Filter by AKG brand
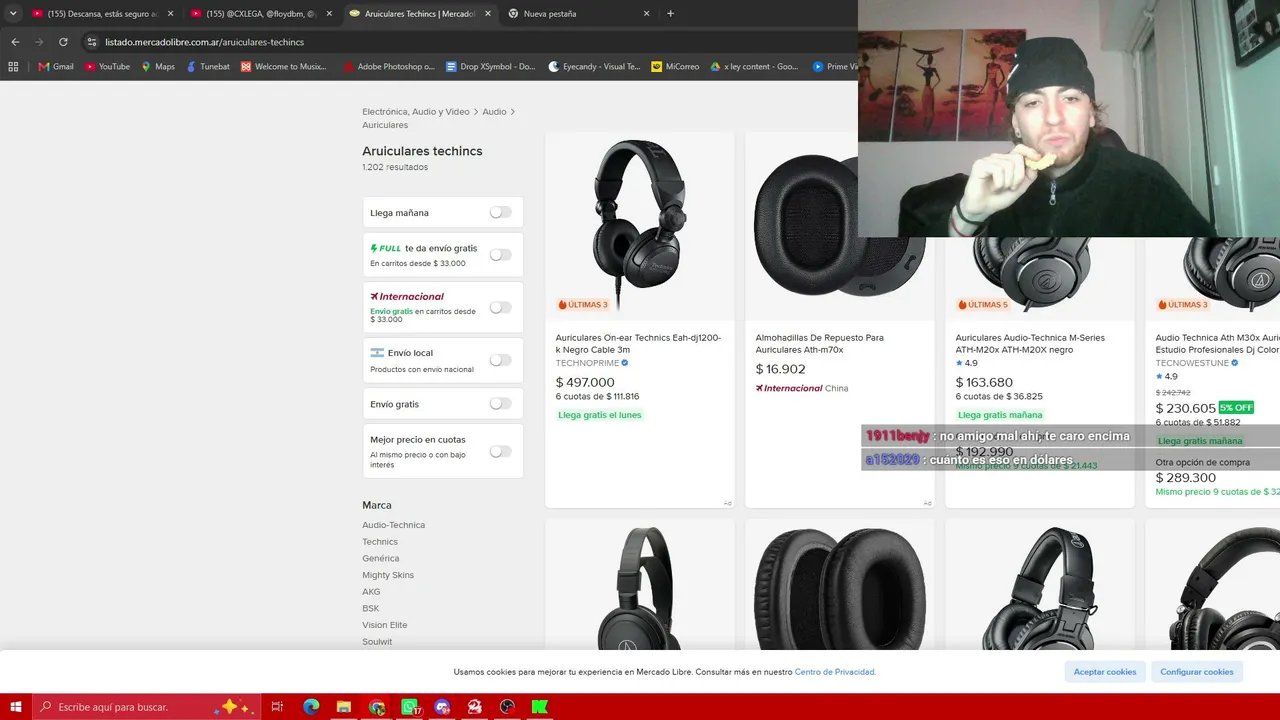The height and width of the screenshot is (720, 1280). pos(371,592)
